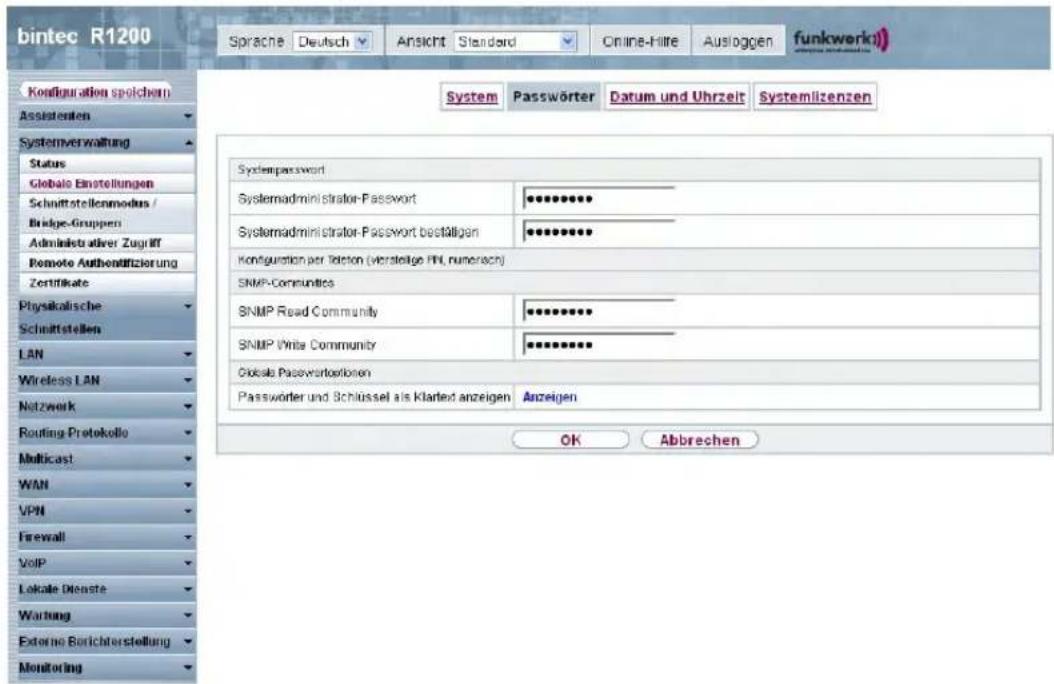
Task: Click Anzeigen to show passwords
Action: tap(549, 397)
